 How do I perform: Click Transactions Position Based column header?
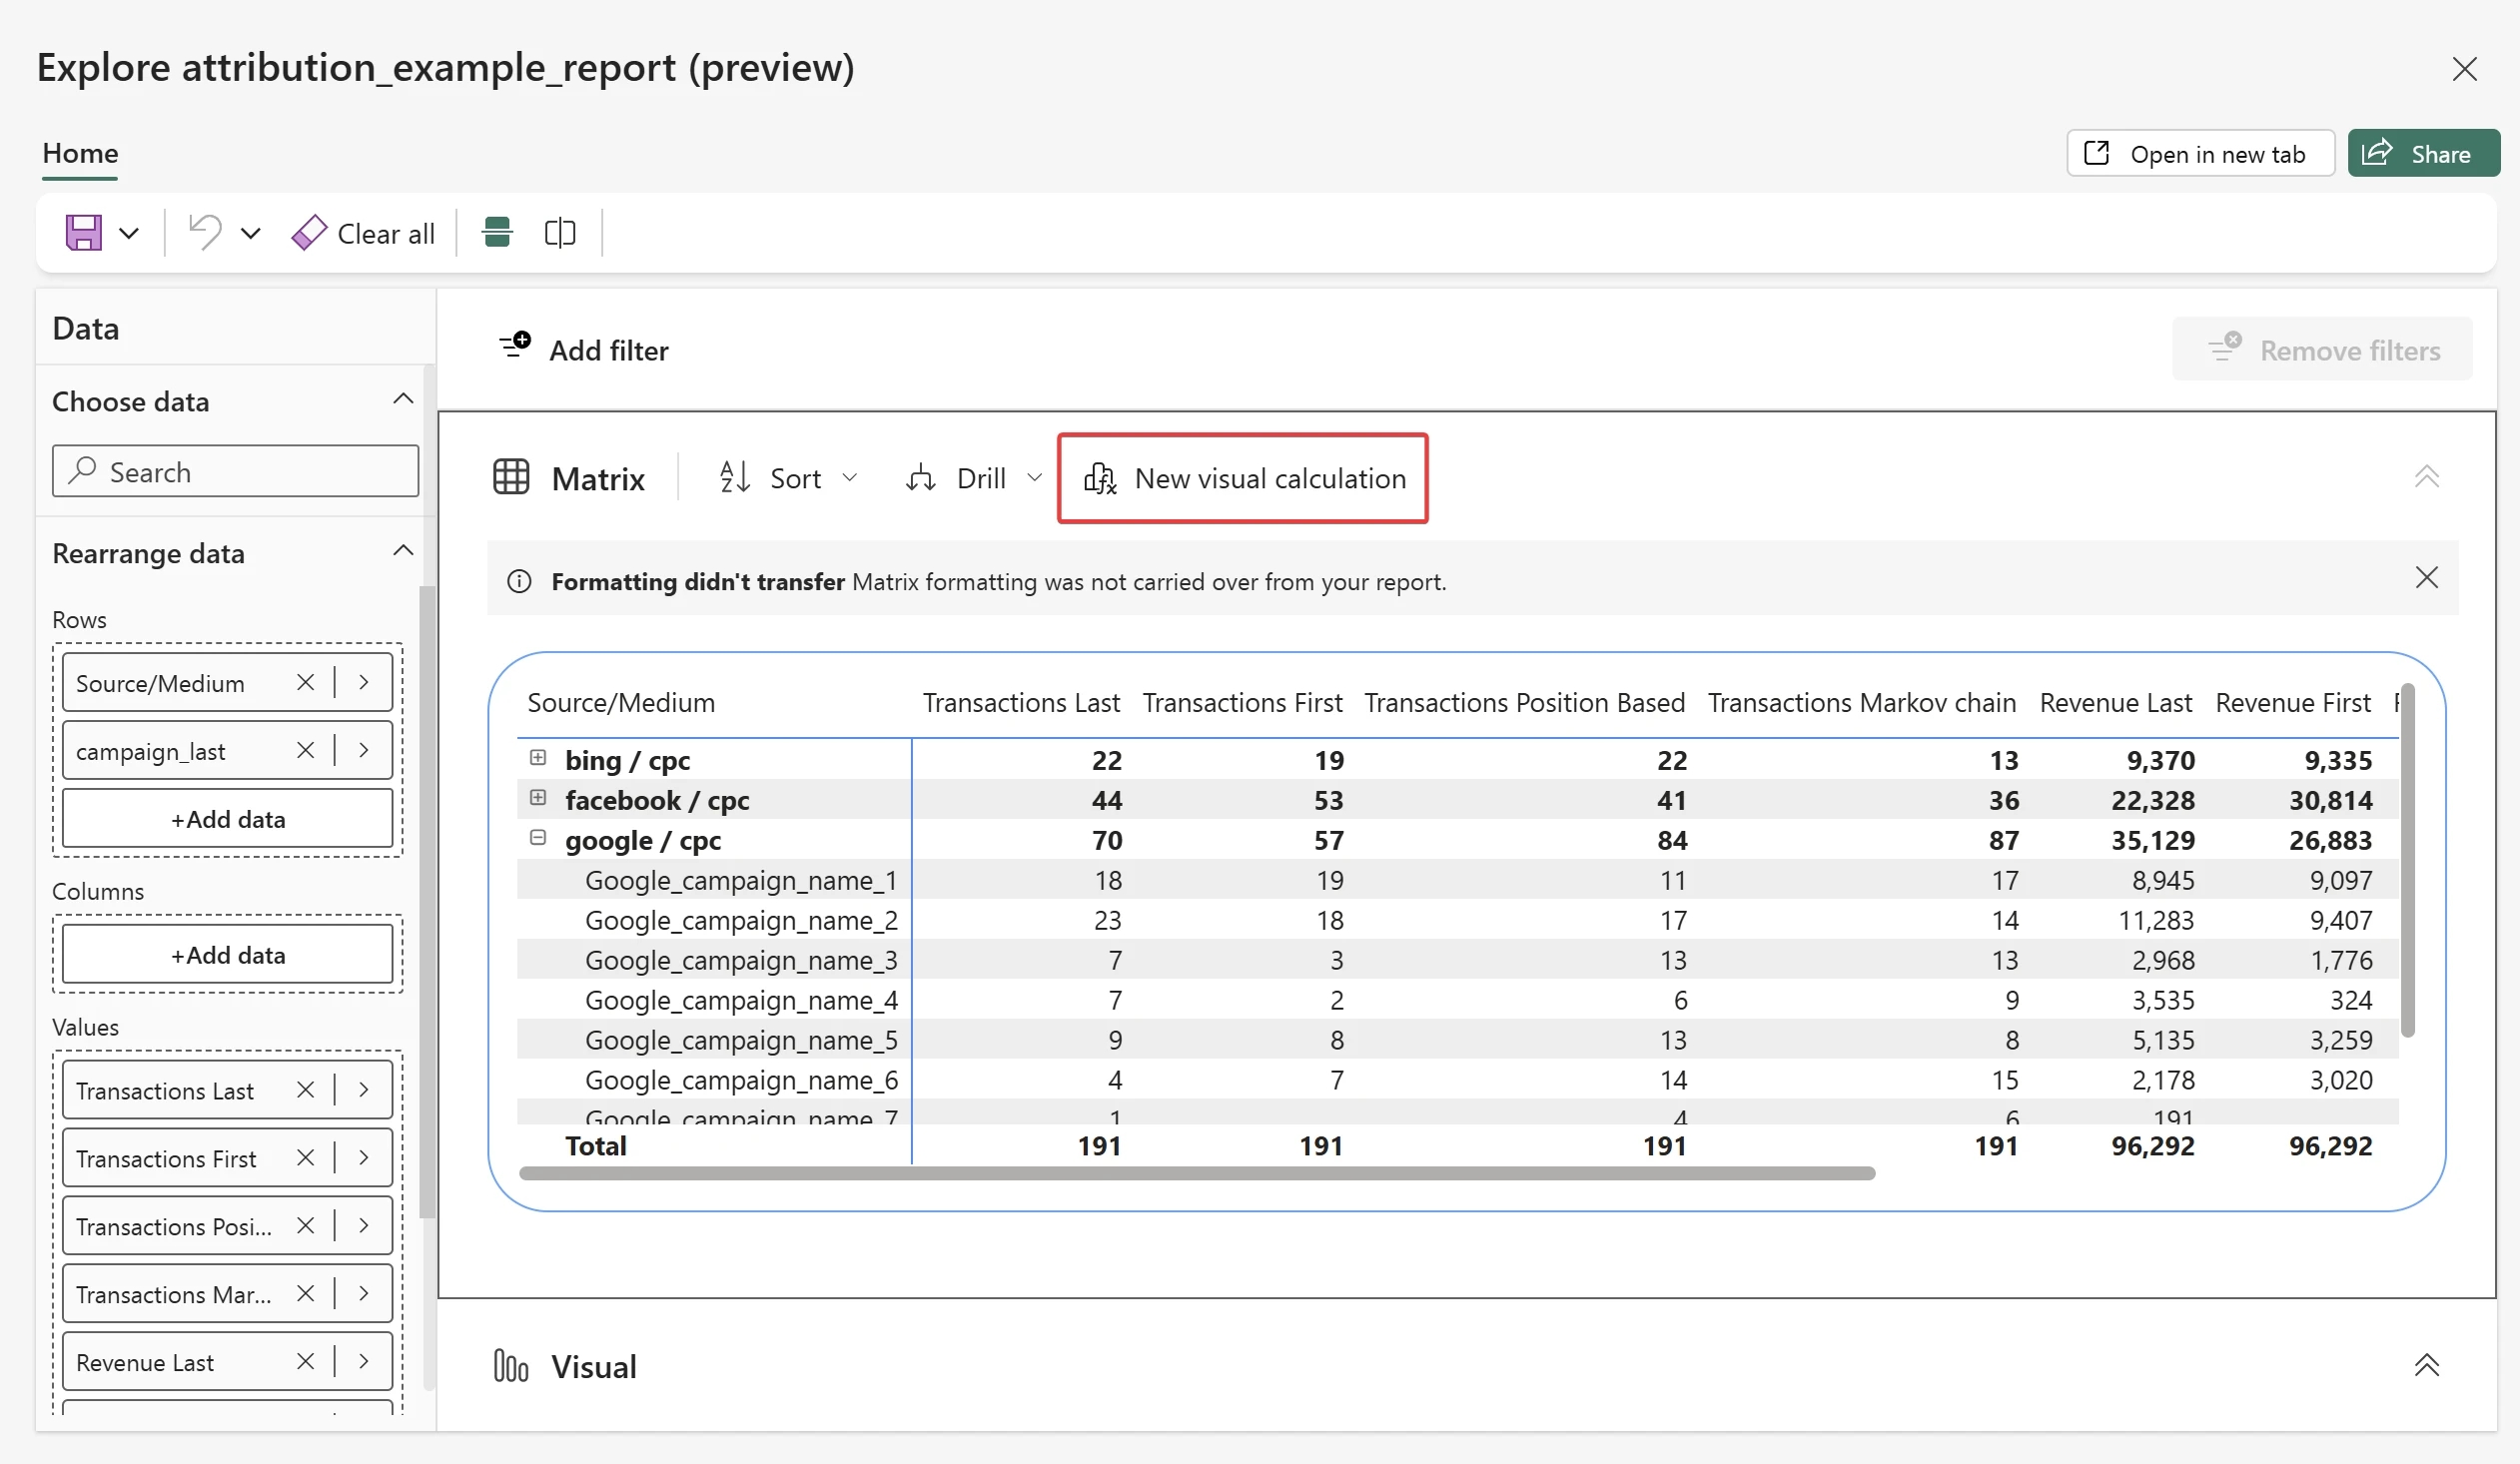coord(1525,703)
